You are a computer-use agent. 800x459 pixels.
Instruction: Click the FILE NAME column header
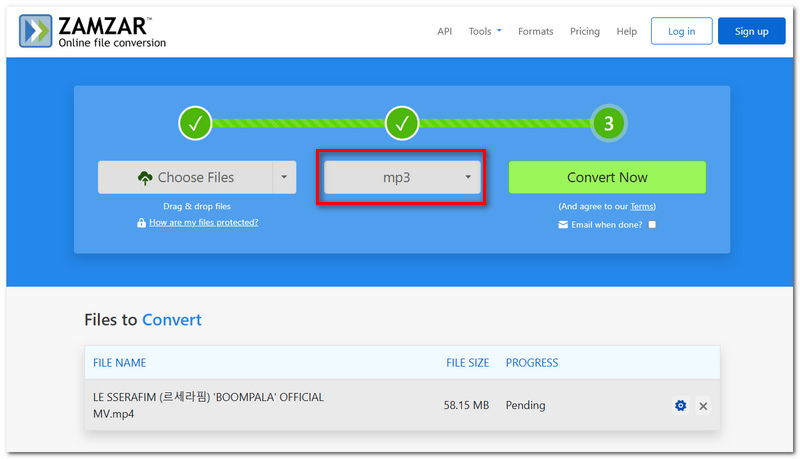point(119,363)
